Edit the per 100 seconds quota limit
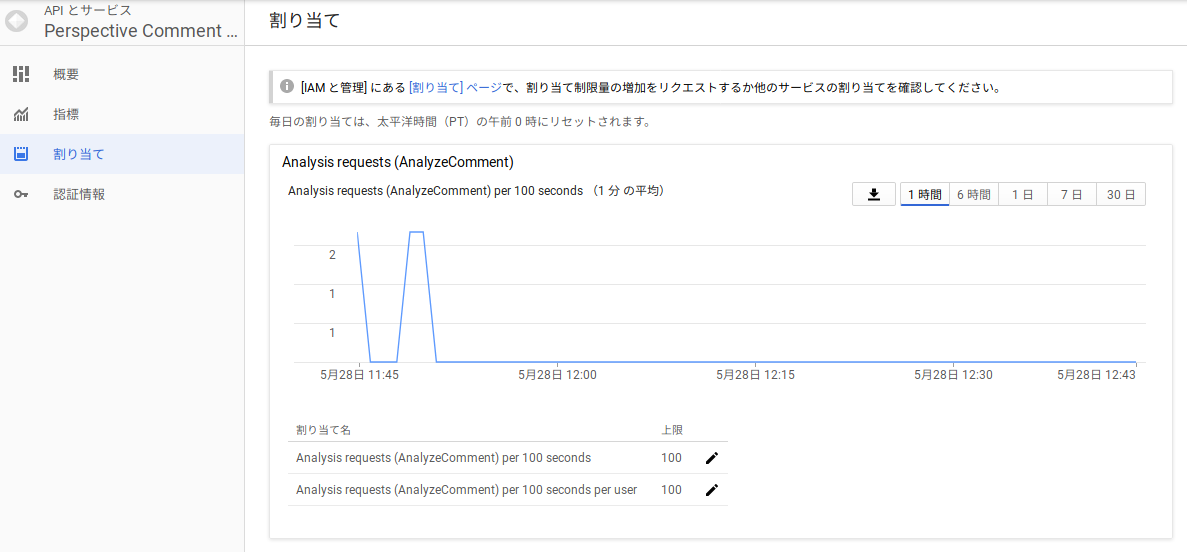 point(711,458)
